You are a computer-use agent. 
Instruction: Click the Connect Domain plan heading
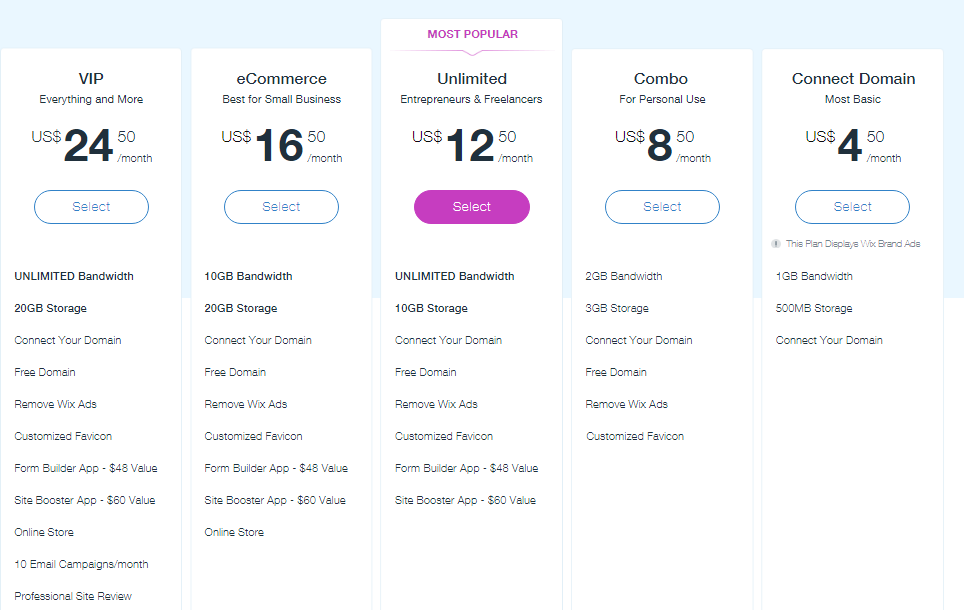853,79
